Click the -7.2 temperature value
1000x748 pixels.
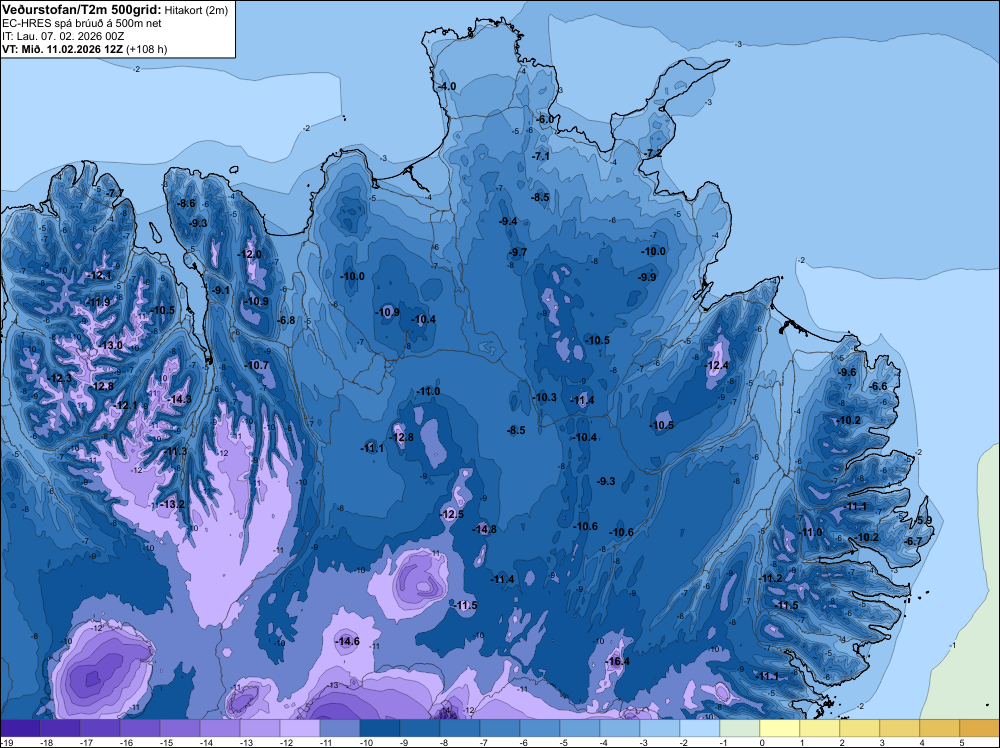652,154
